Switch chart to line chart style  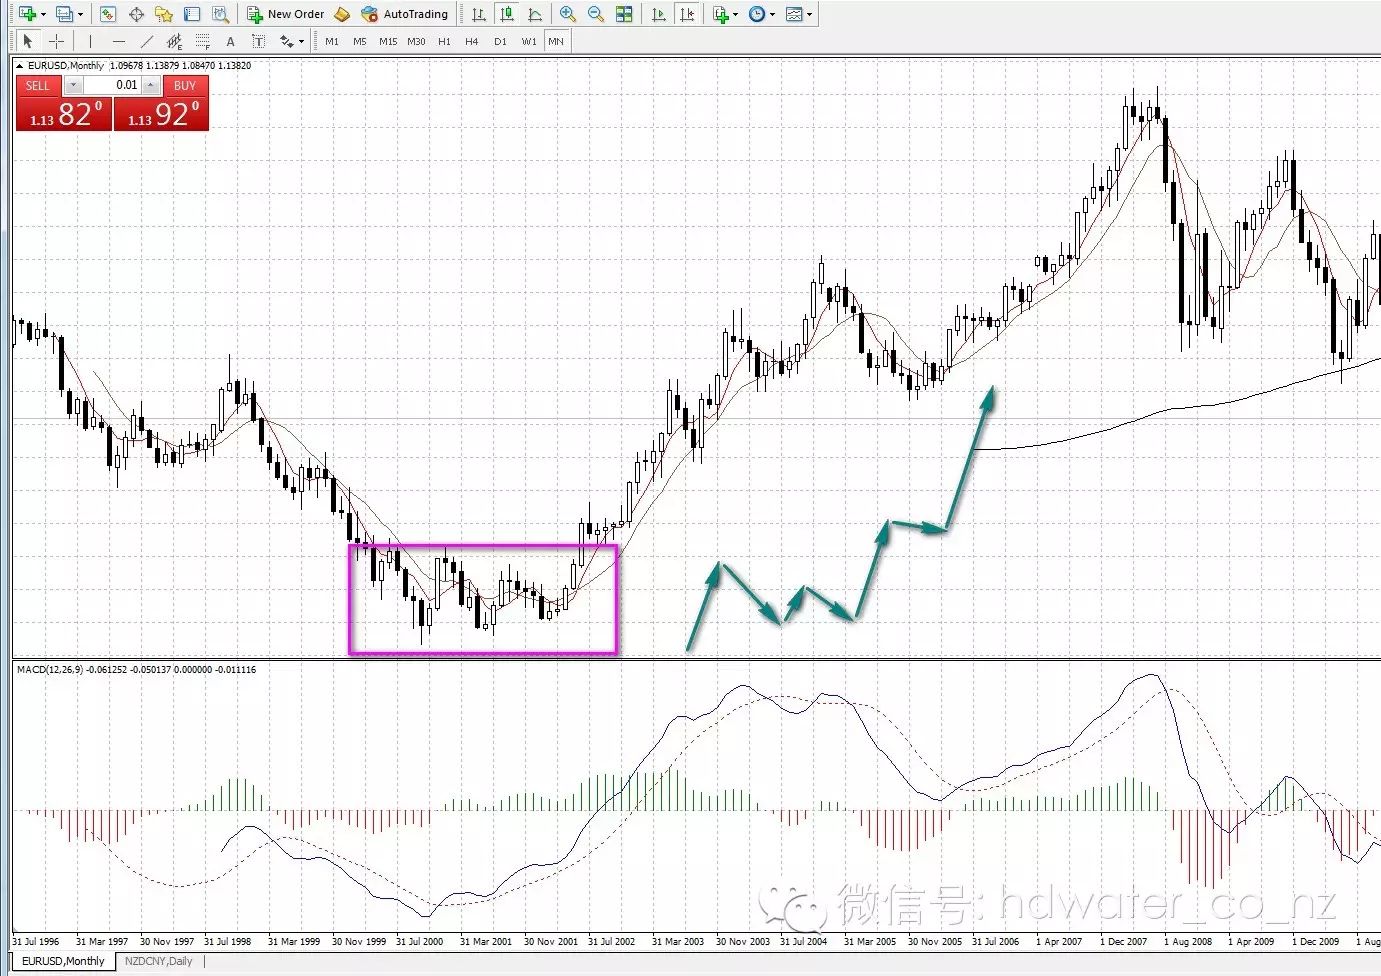pos(535,14)
